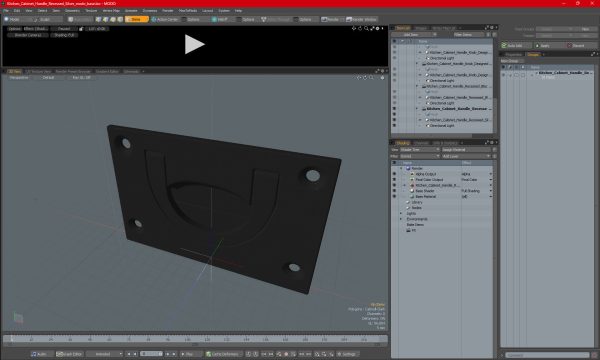Select the bold Kitchen_Cabinet_Handle_Recessed scene item
The image size is (600, 360).
[457, 109]
